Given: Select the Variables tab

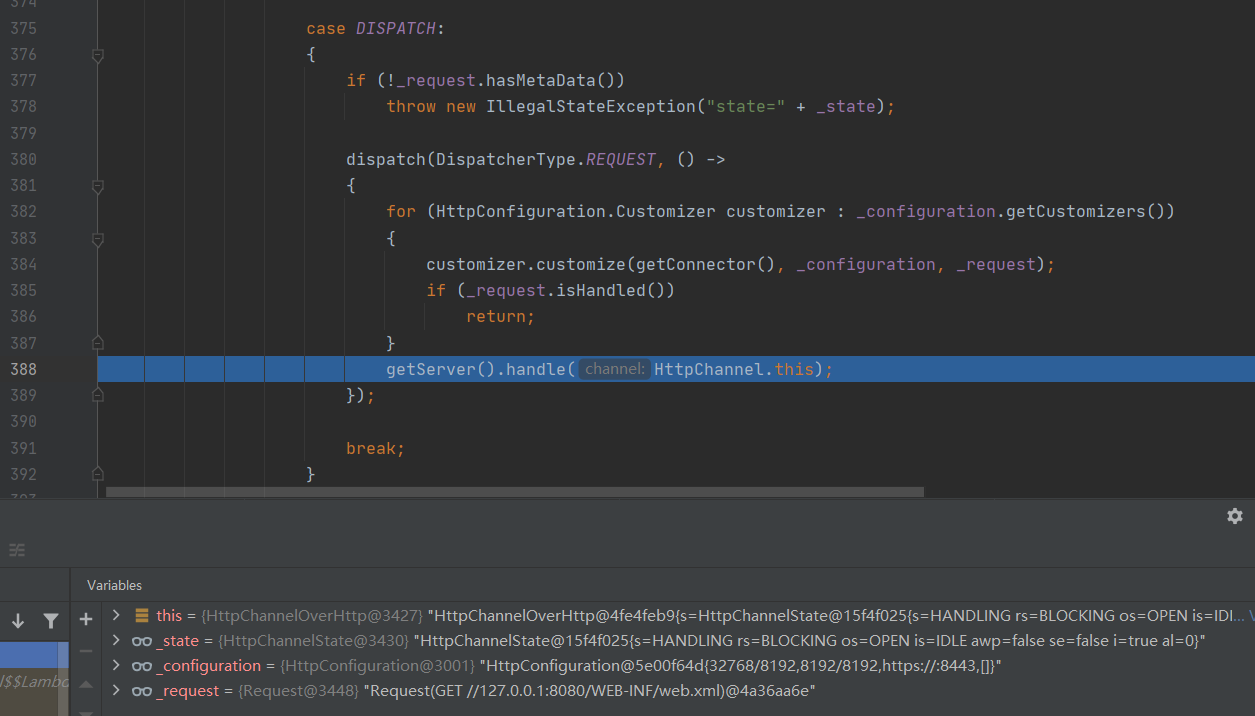Looking at the screenshot, I should 114,585.
